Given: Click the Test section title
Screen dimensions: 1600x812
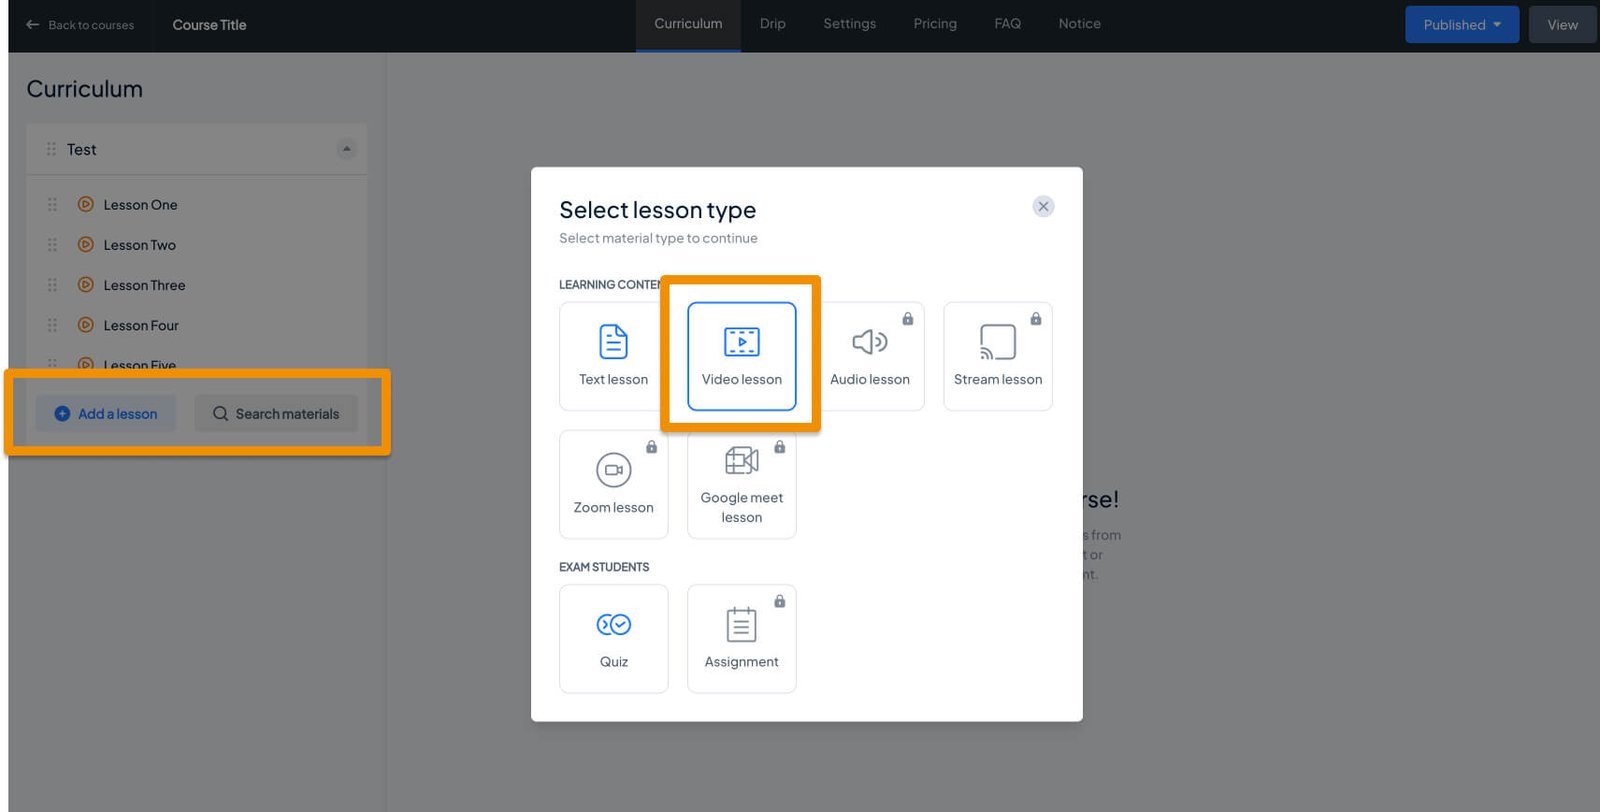Looking at the screenshot, I should coord(82,149).
